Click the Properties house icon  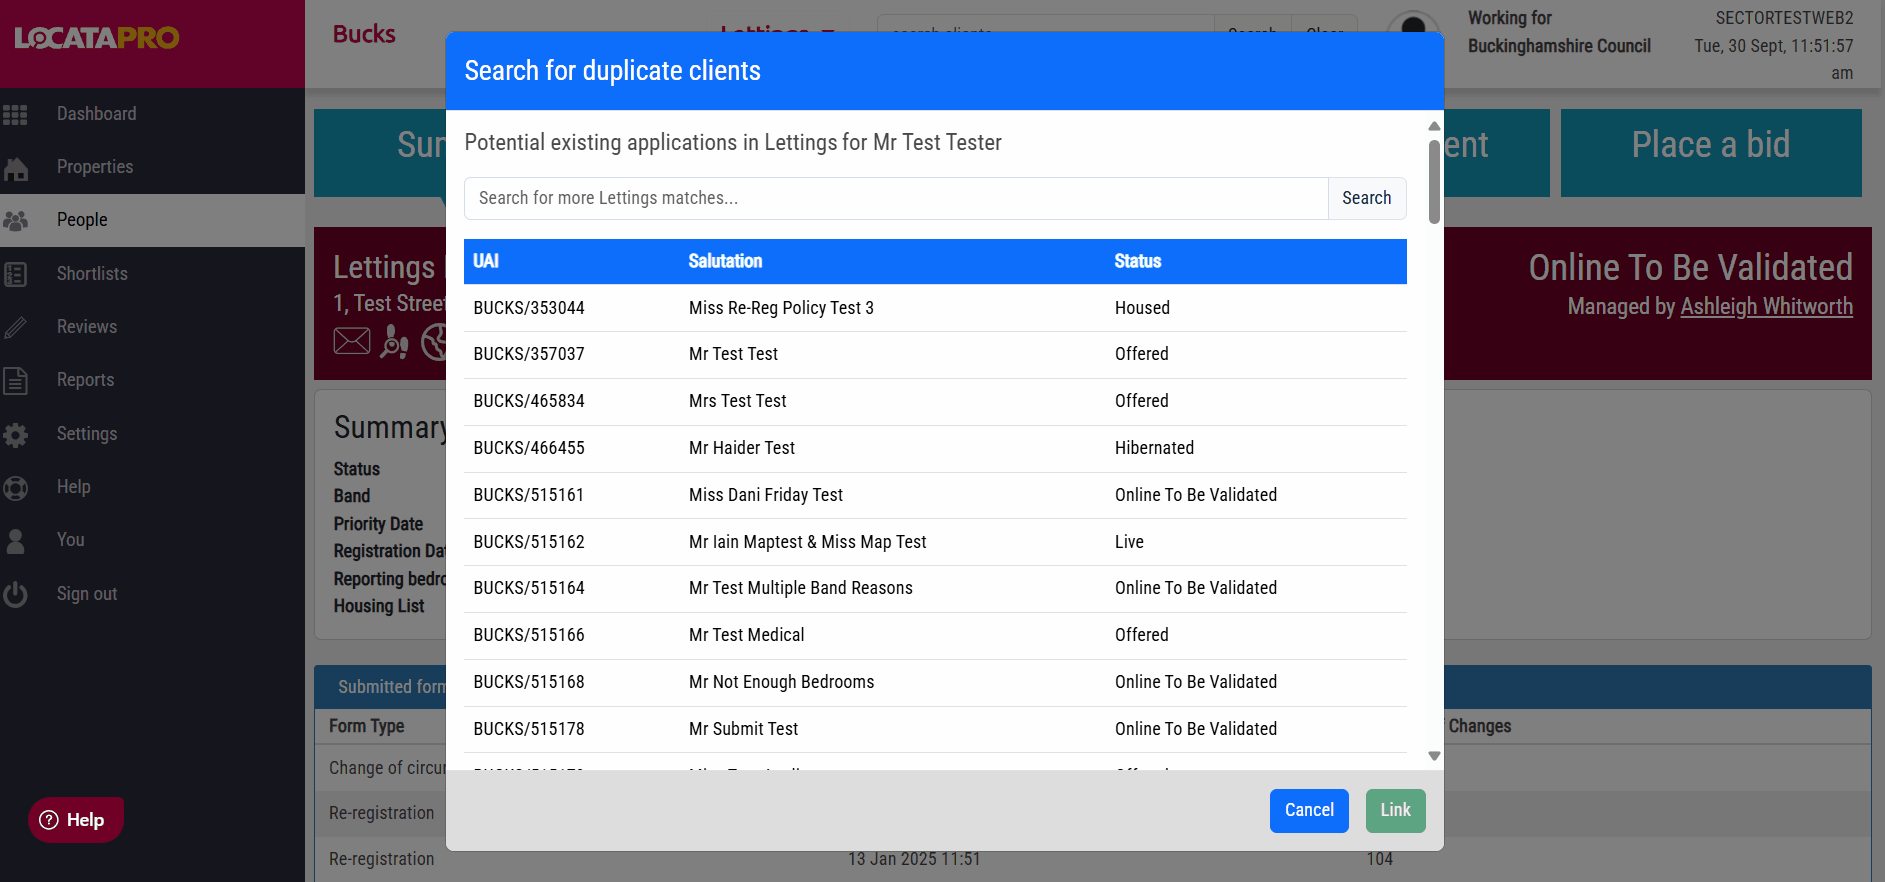[15, 168]
